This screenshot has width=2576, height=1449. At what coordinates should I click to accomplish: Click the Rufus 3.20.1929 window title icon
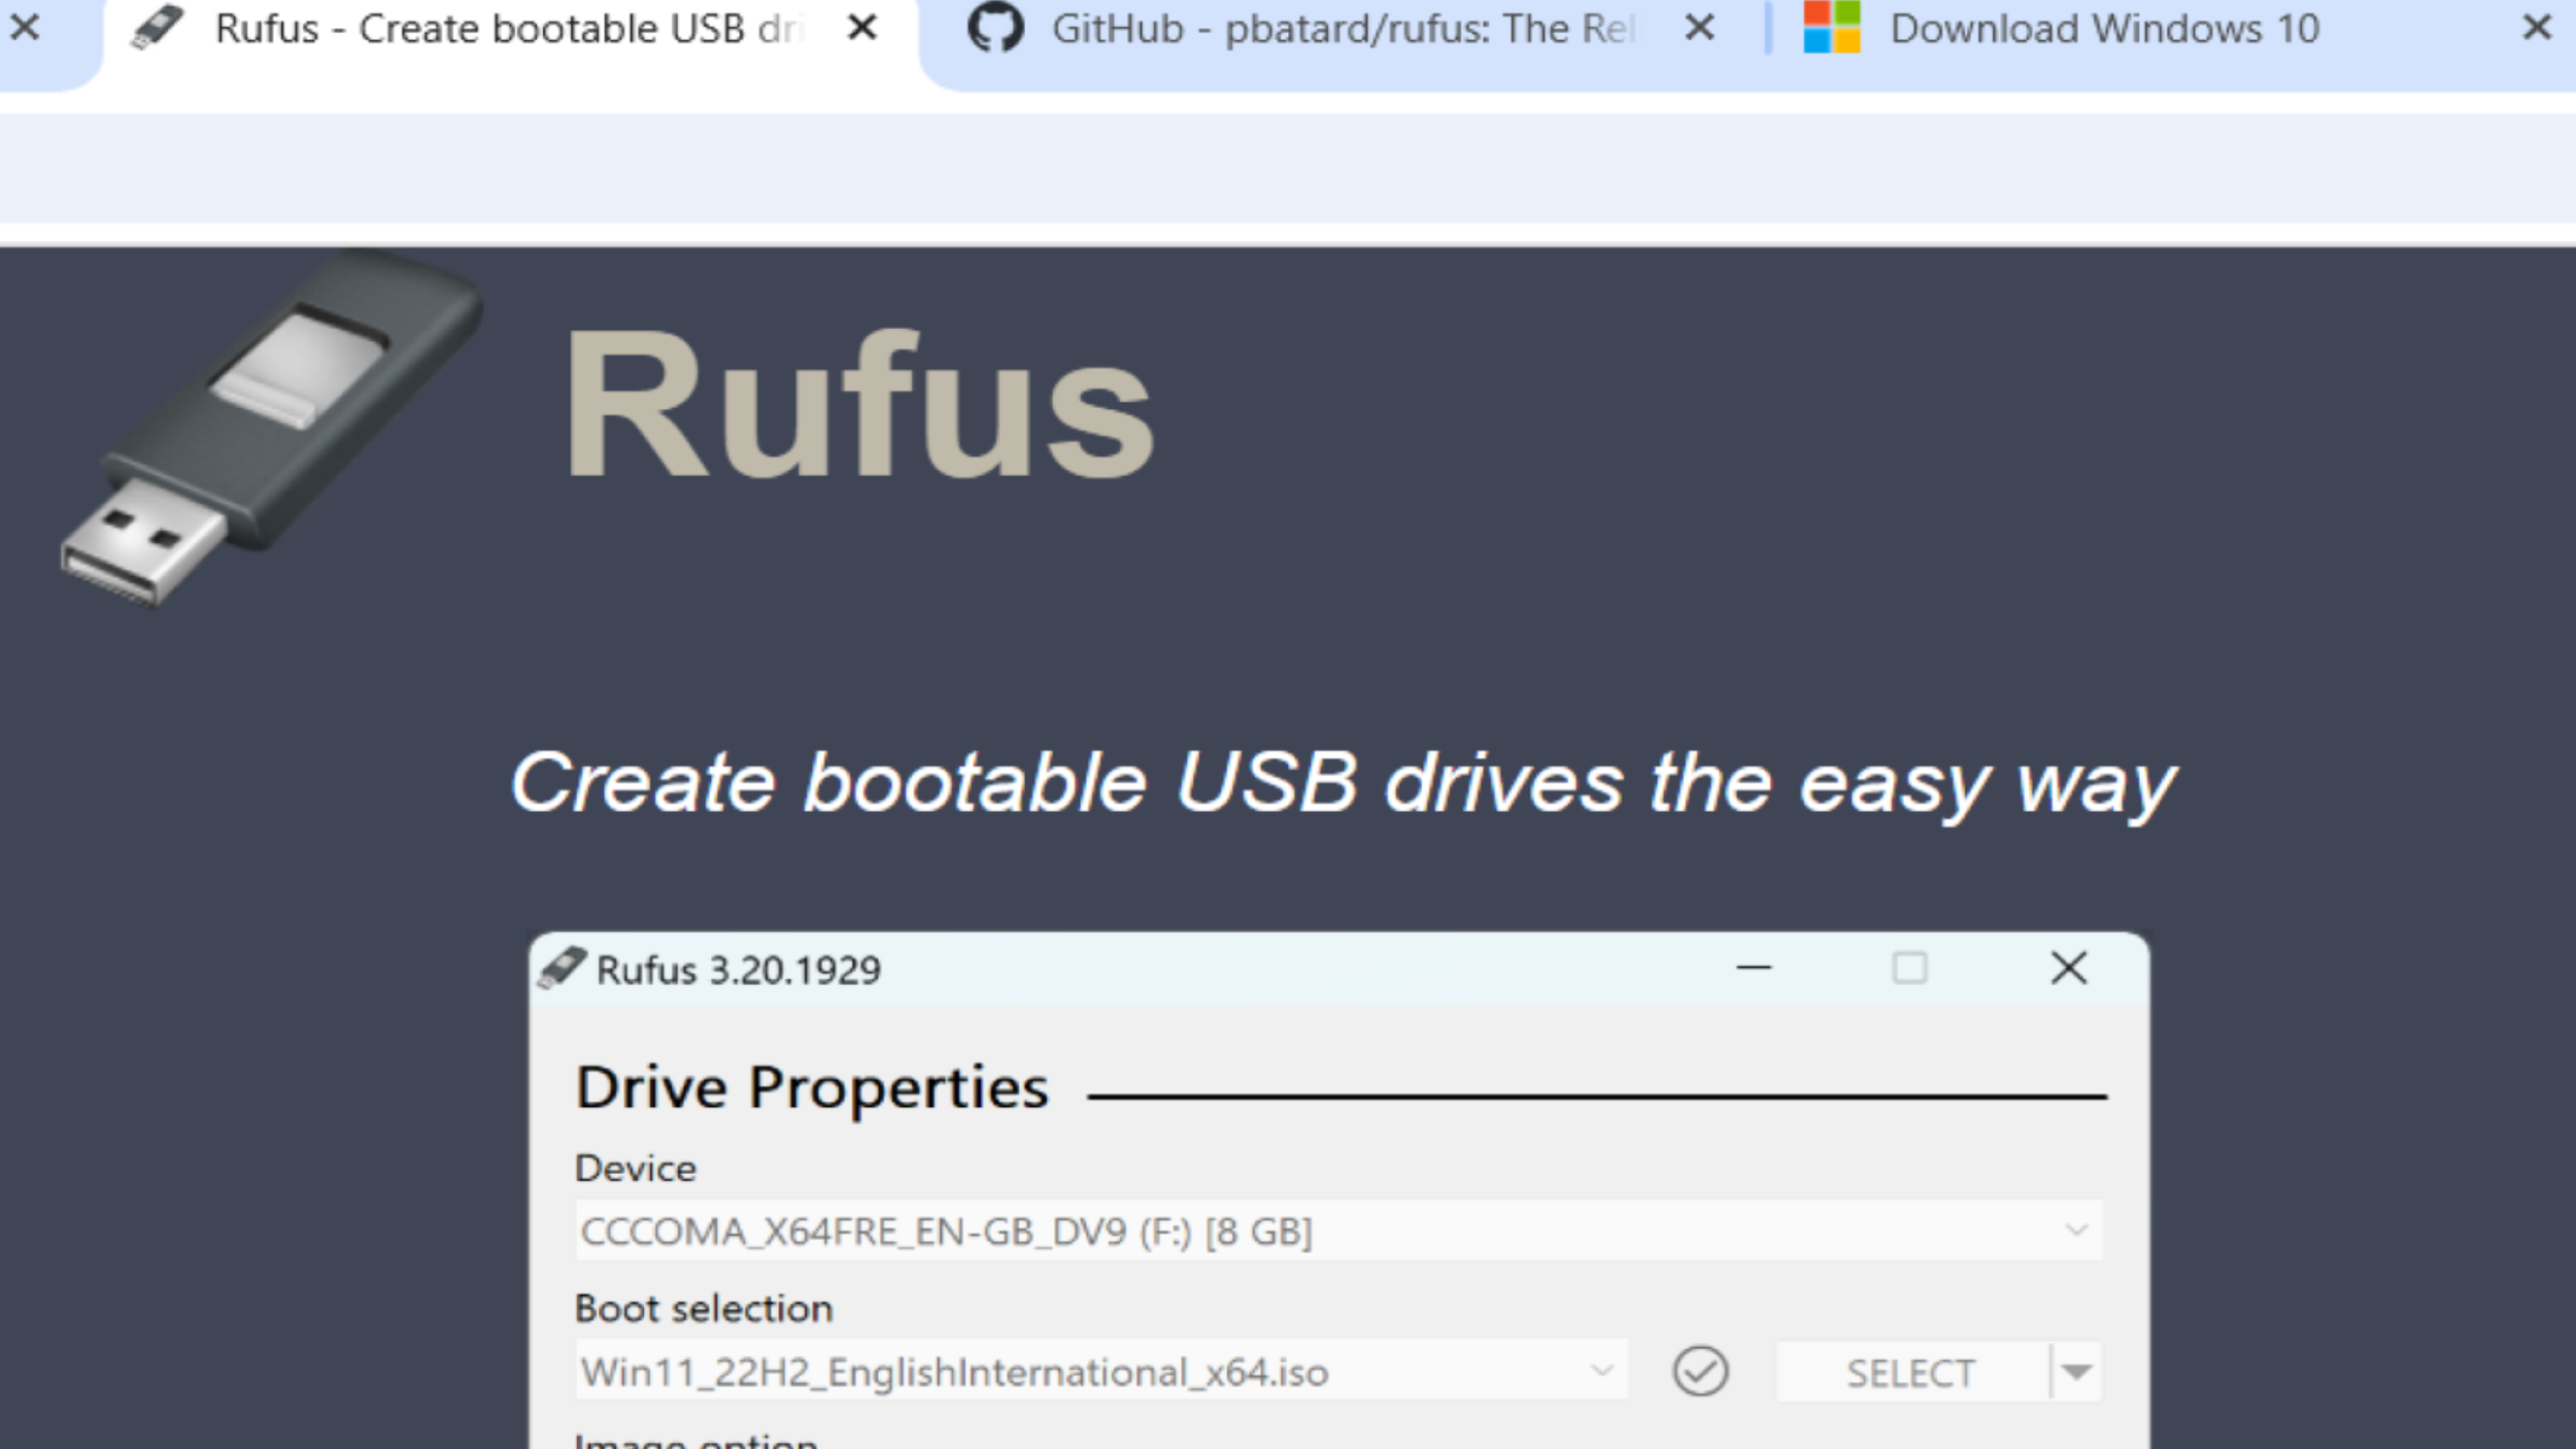pyautogui.click(x=561, y=968)
